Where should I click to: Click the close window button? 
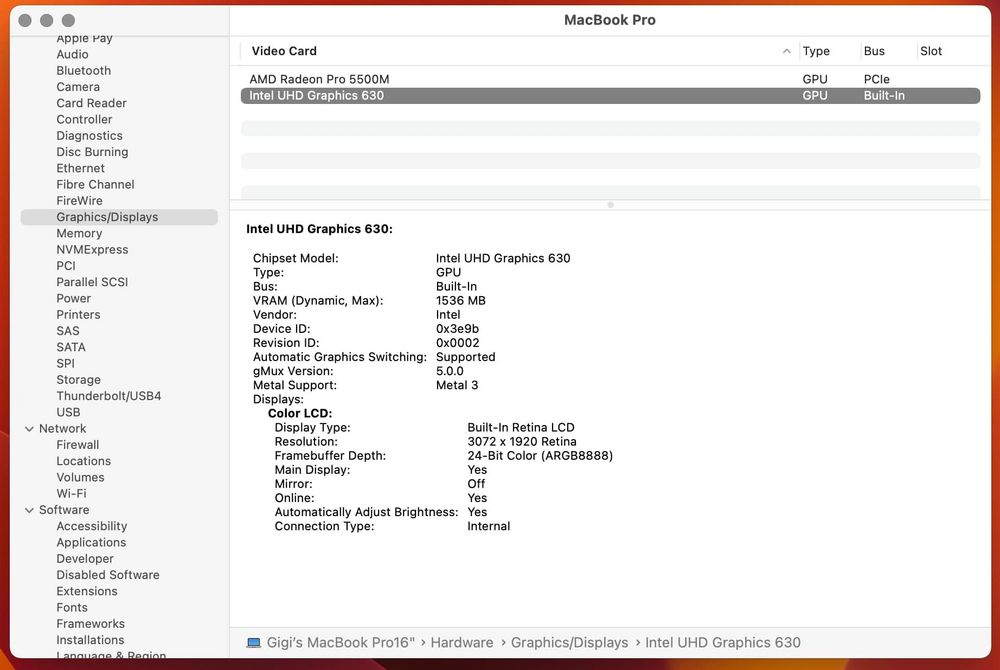[25, 20]
